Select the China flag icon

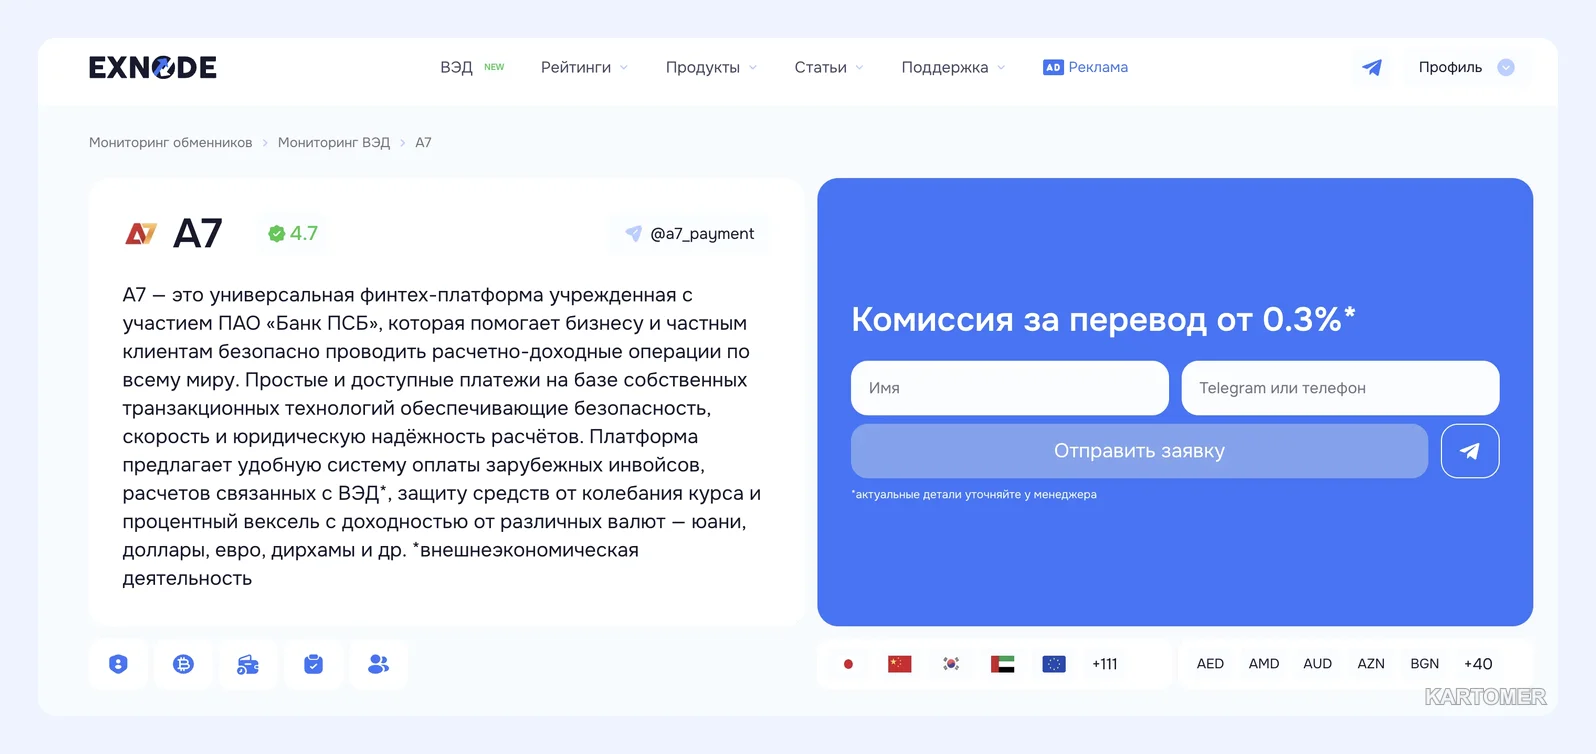900,664
